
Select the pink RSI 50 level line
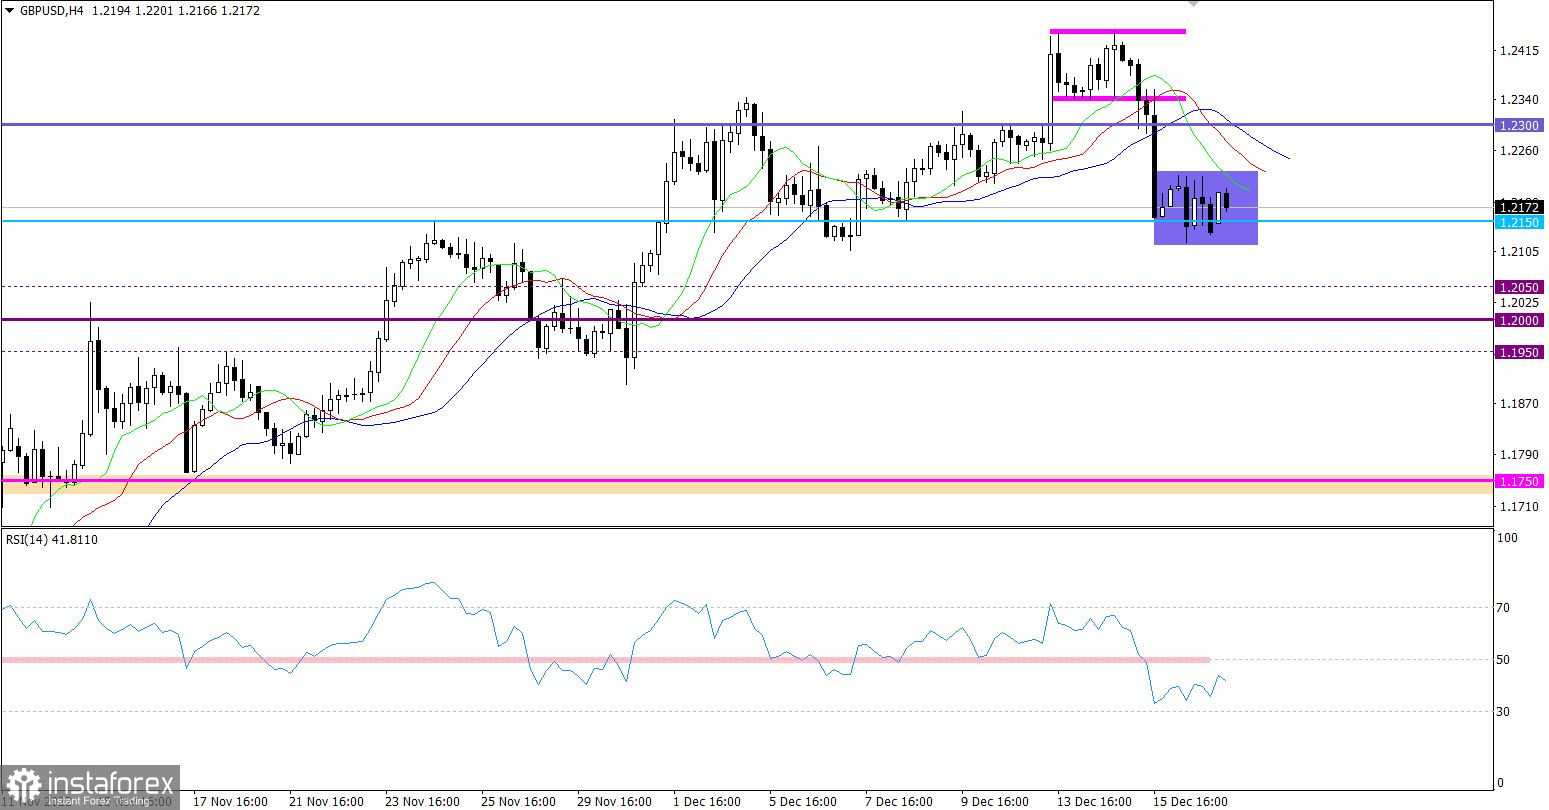point(606,660)
